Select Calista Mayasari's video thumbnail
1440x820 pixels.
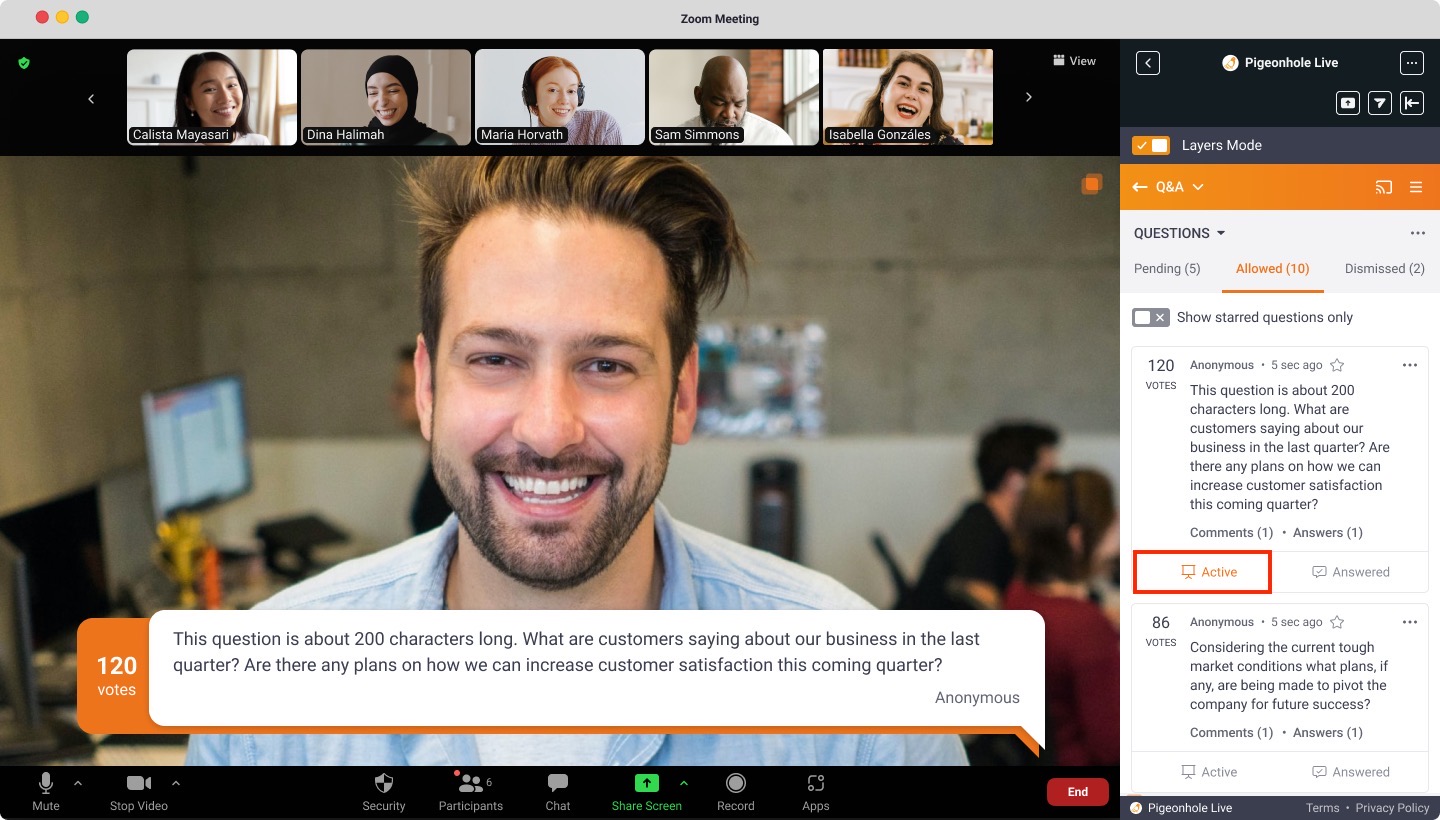(212, 97)
